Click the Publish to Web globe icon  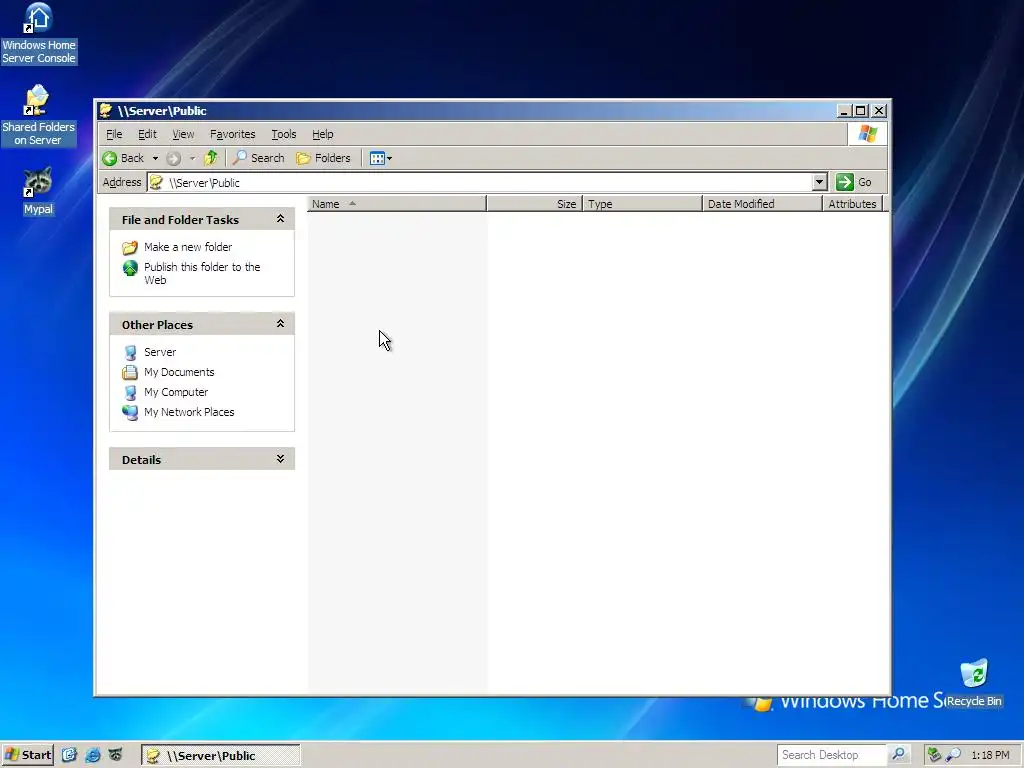[x=130, y=268]
